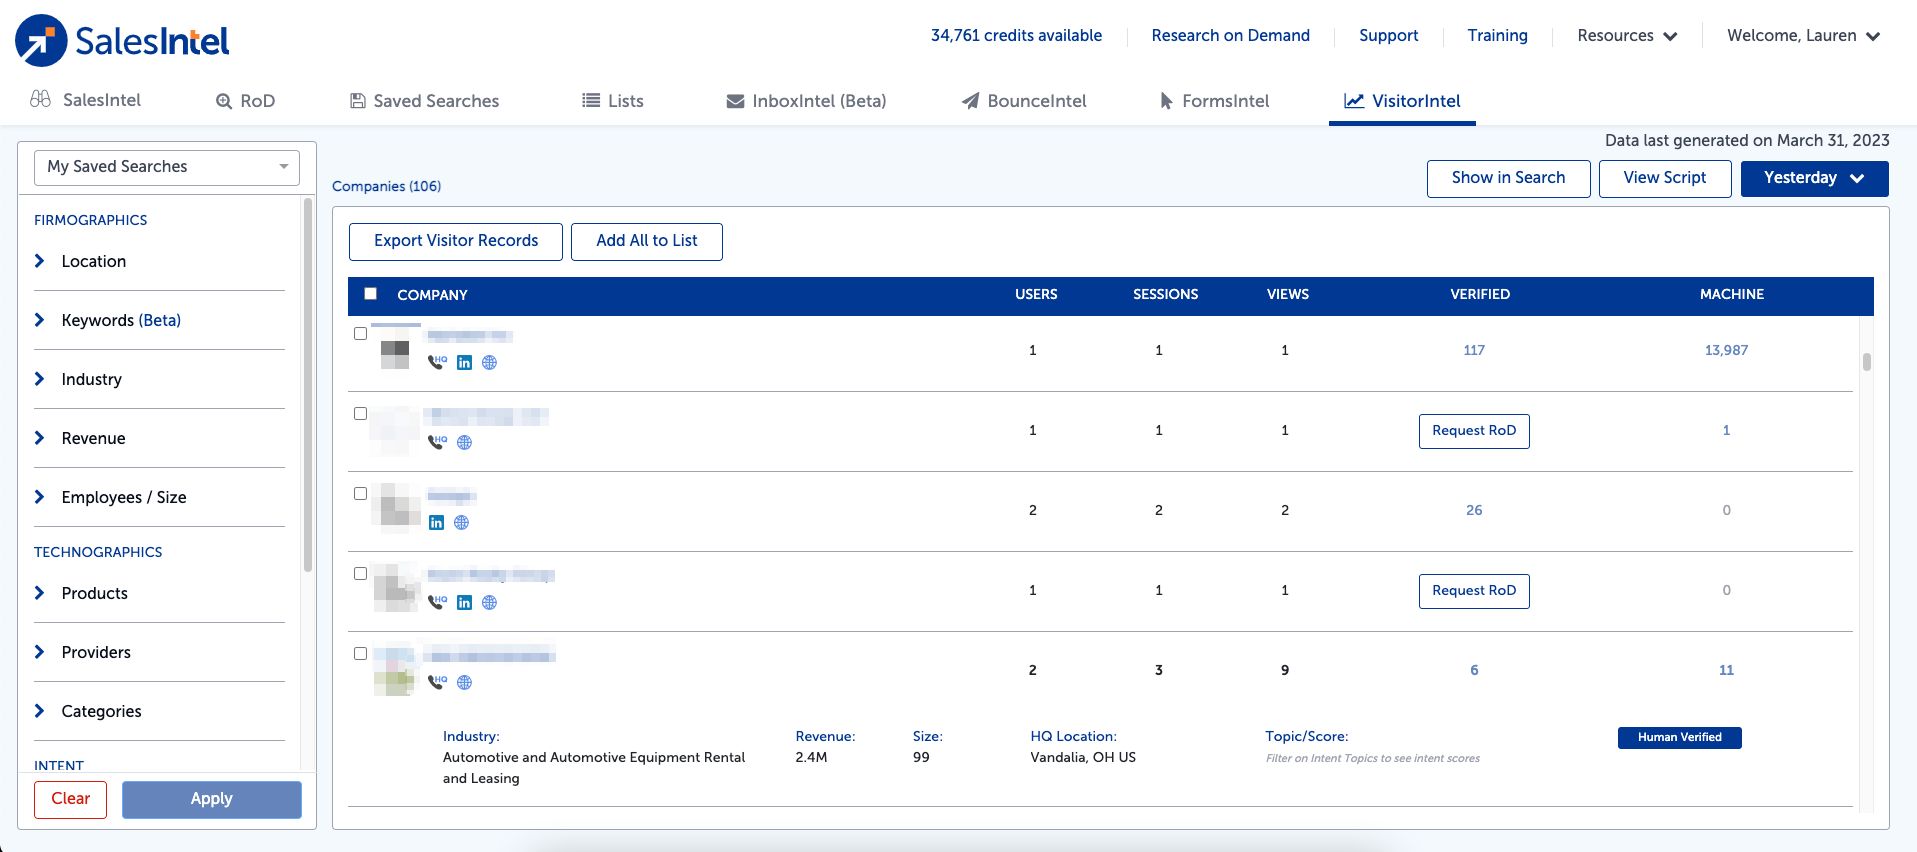Open the LinkedIn icon in the third company row
Screen dimensions: 1917x852
tap(436, 523)
